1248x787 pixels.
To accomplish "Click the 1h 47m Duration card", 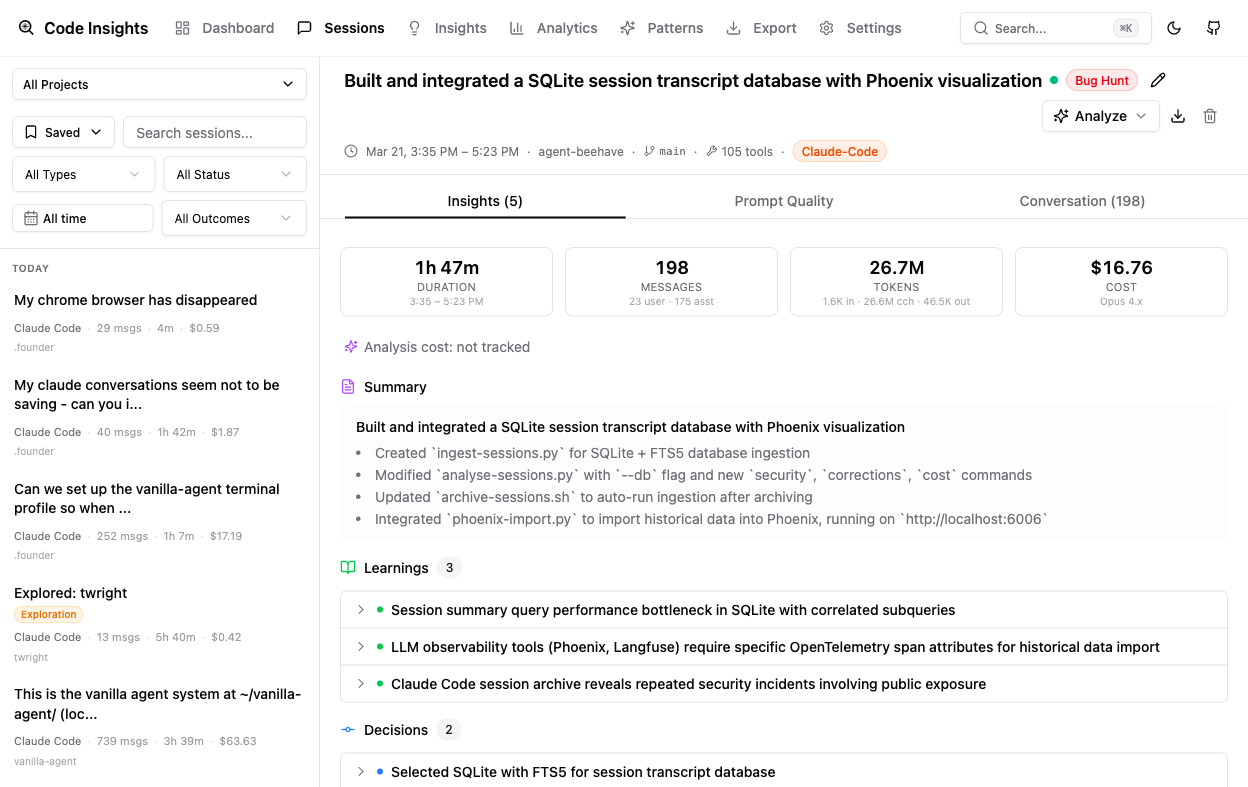I will [x=447, y=282].
